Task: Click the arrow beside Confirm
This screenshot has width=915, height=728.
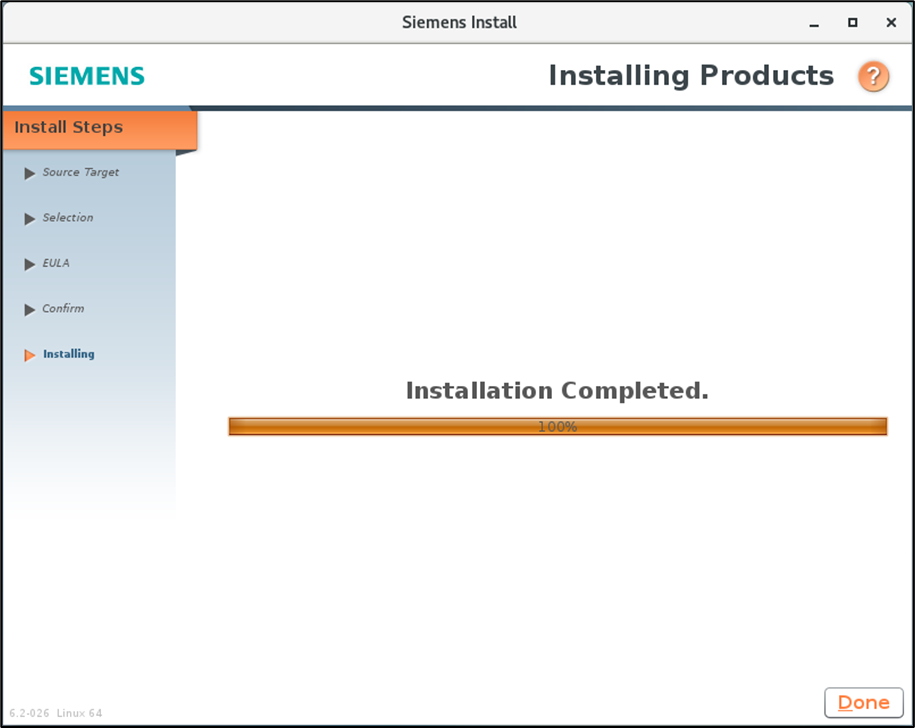Action: pyautogui.click(x=30, y=310)
